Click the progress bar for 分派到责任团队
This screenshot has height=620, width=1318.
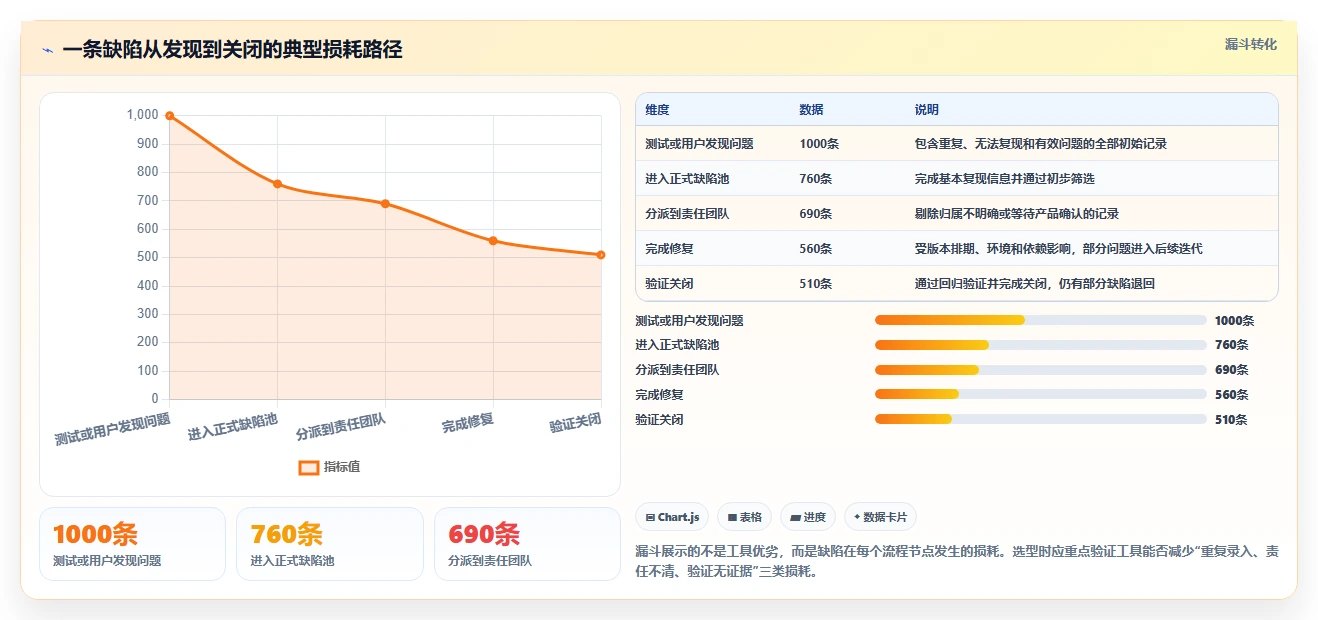tap(1041, 370)
